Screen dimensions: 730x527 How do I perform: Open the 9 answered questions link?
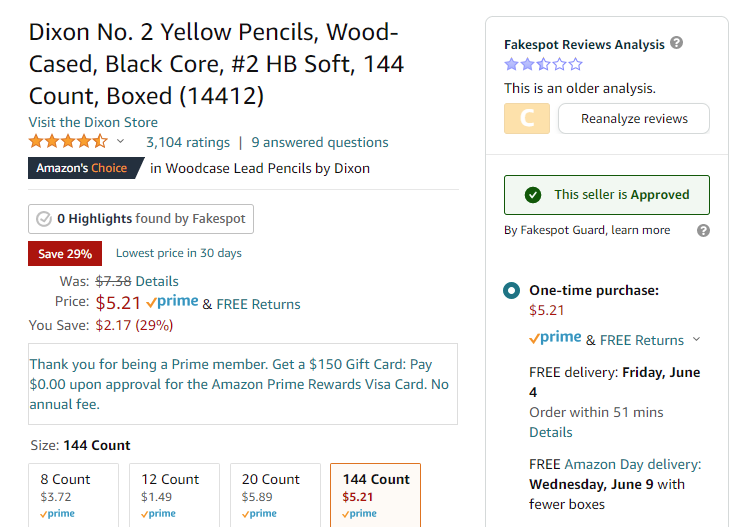coord(320,142)
